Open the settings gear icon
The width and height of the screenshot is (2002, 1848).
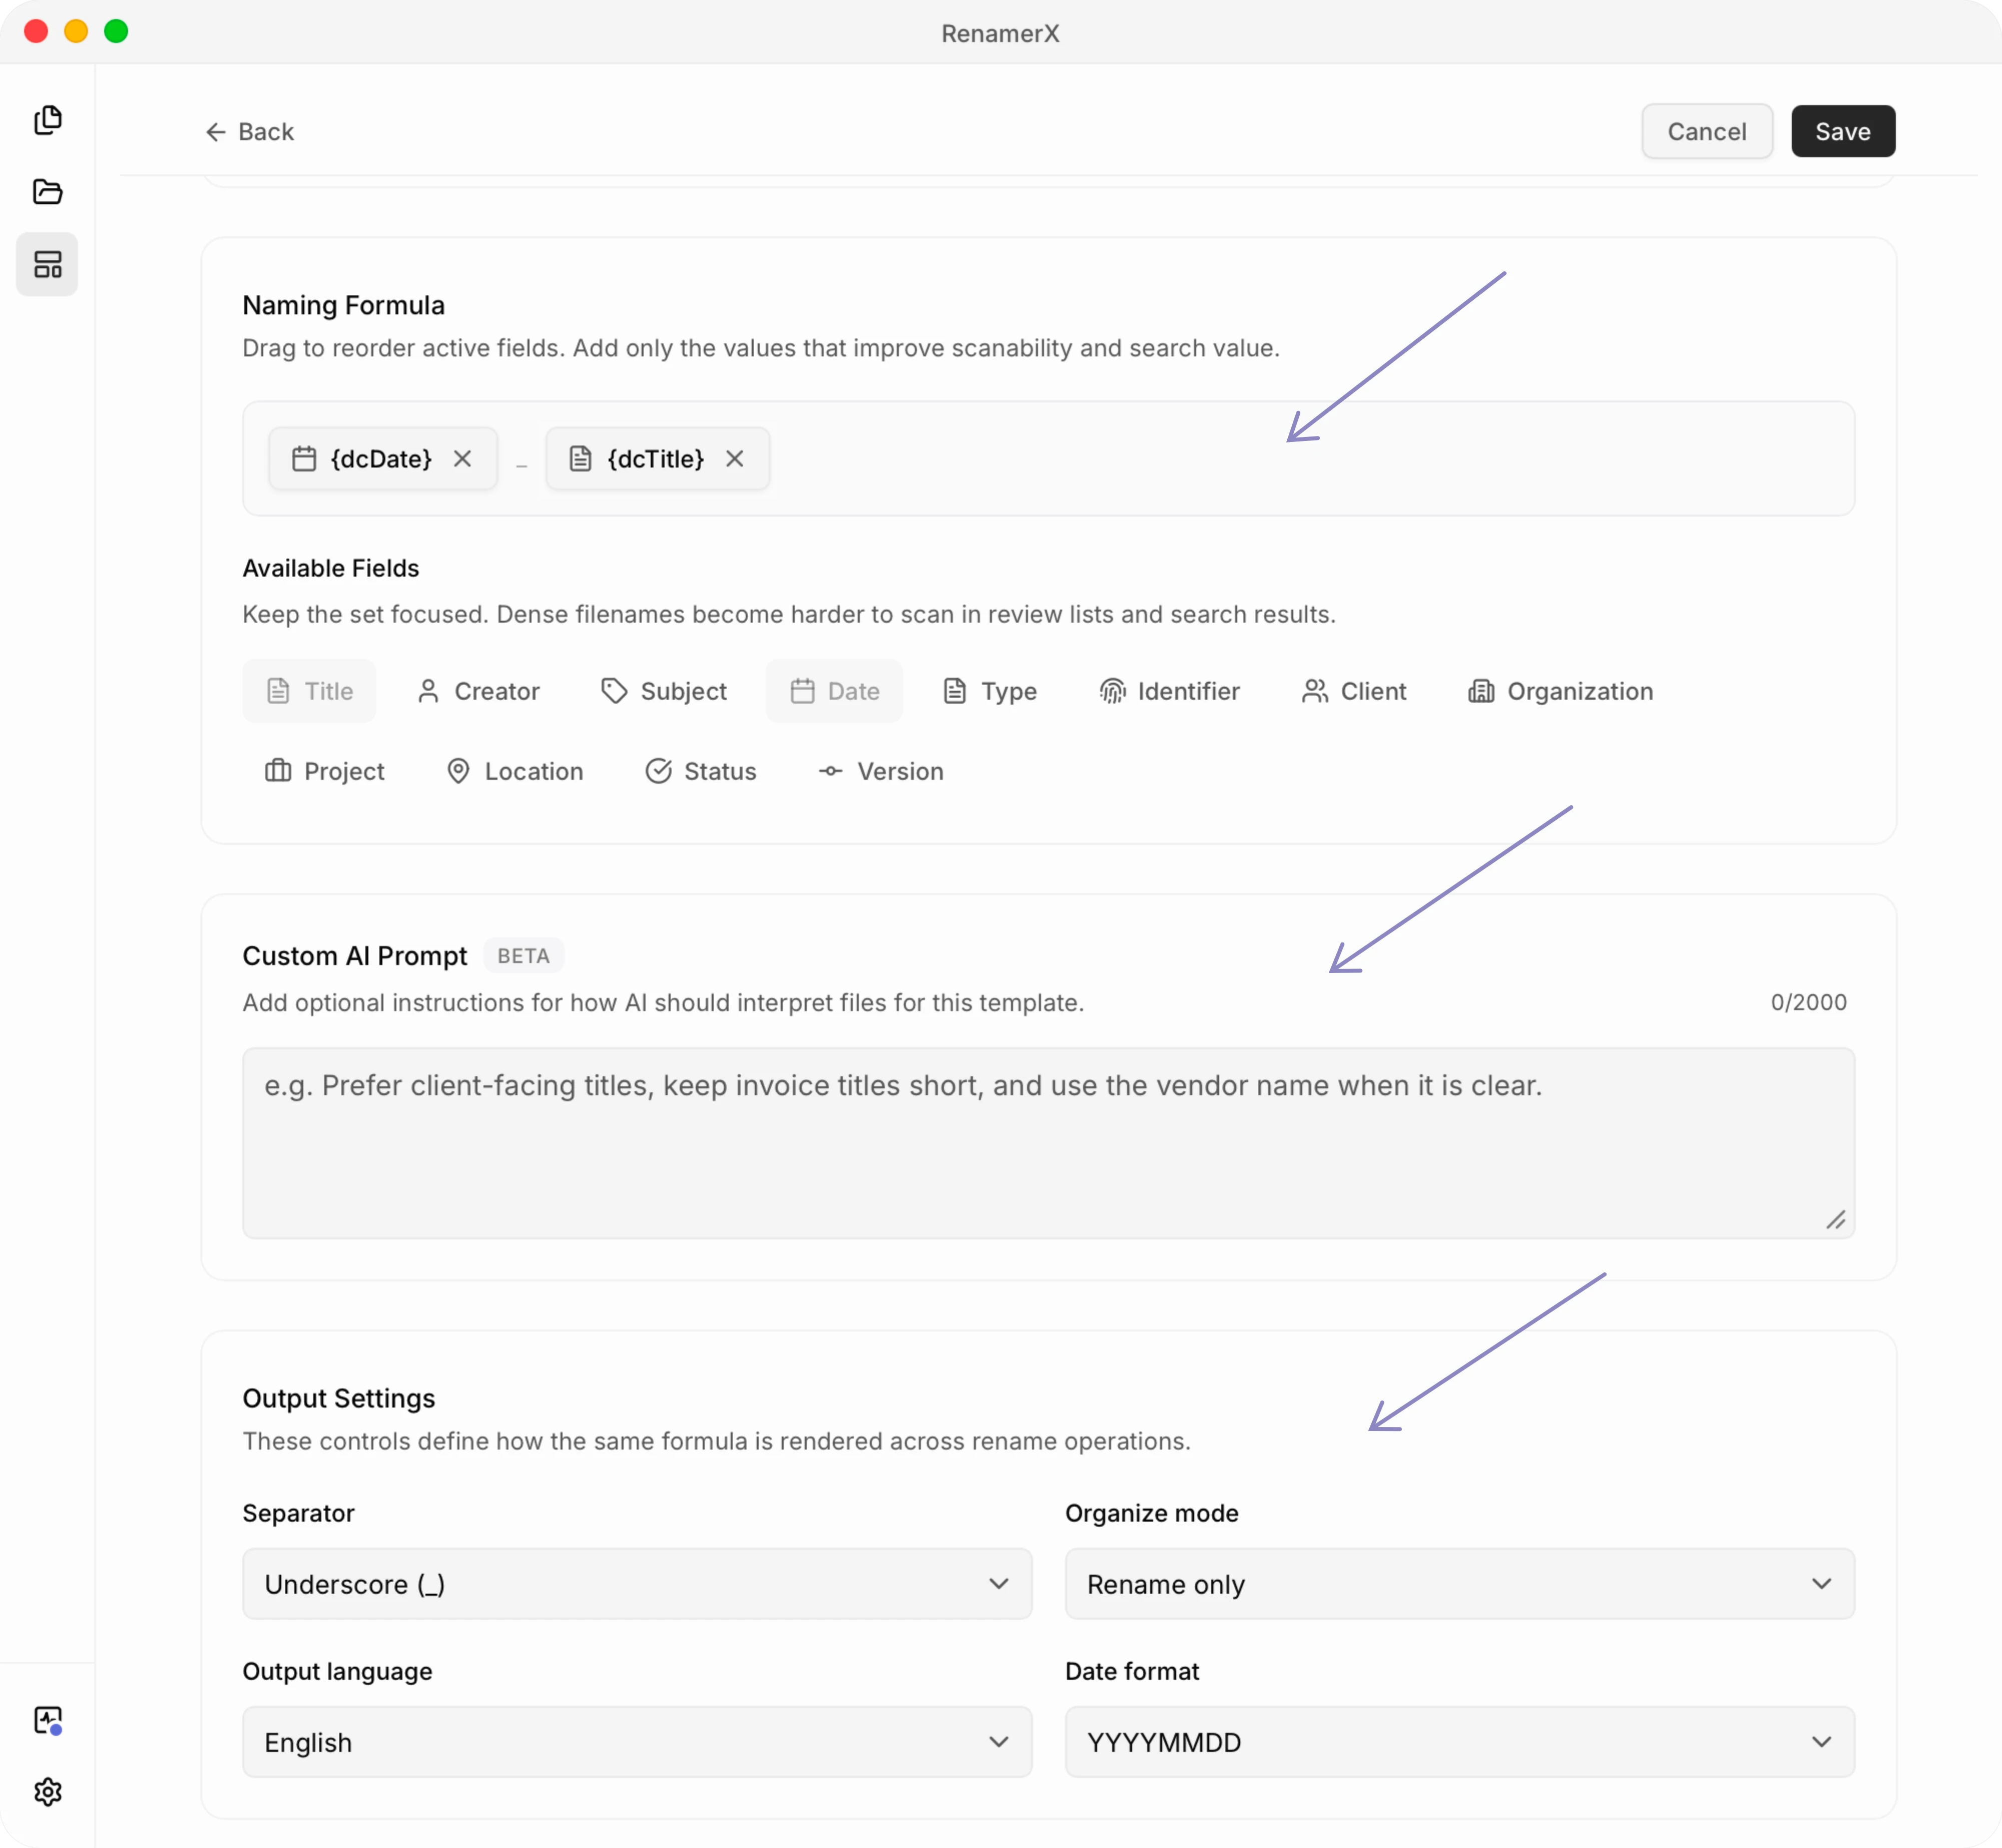click(47, 1792)
